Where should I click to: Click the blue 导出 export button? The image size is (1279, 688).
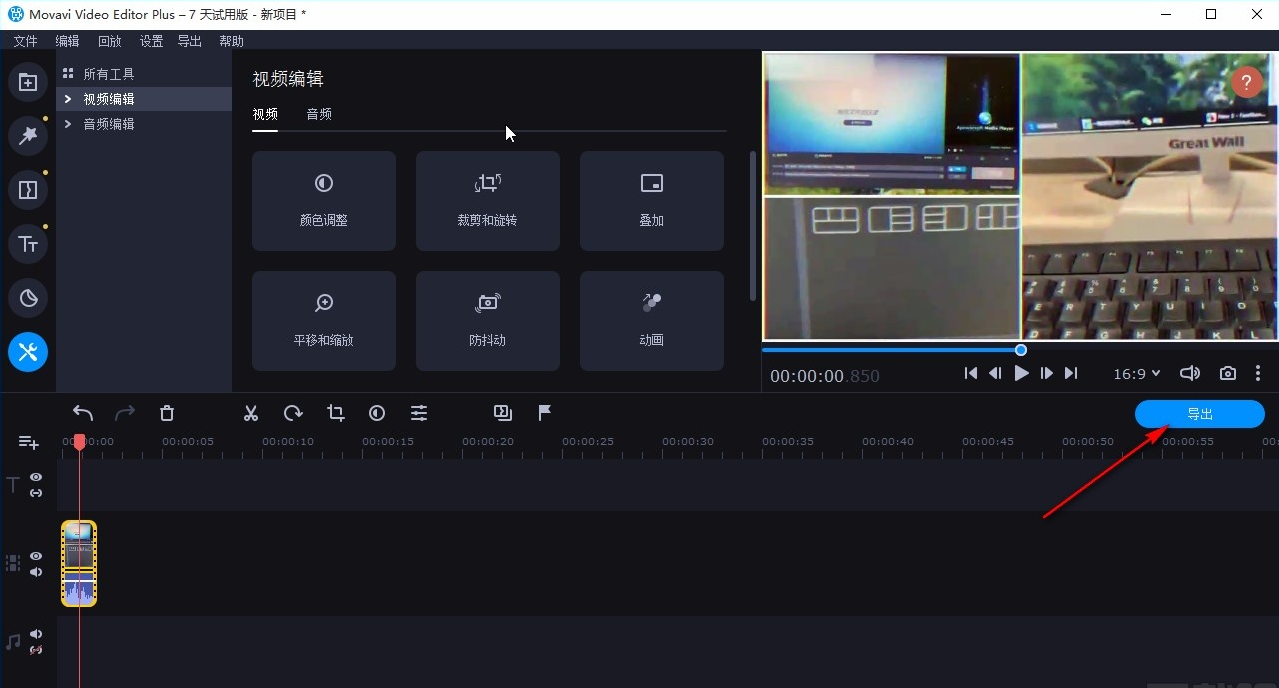1200,414
